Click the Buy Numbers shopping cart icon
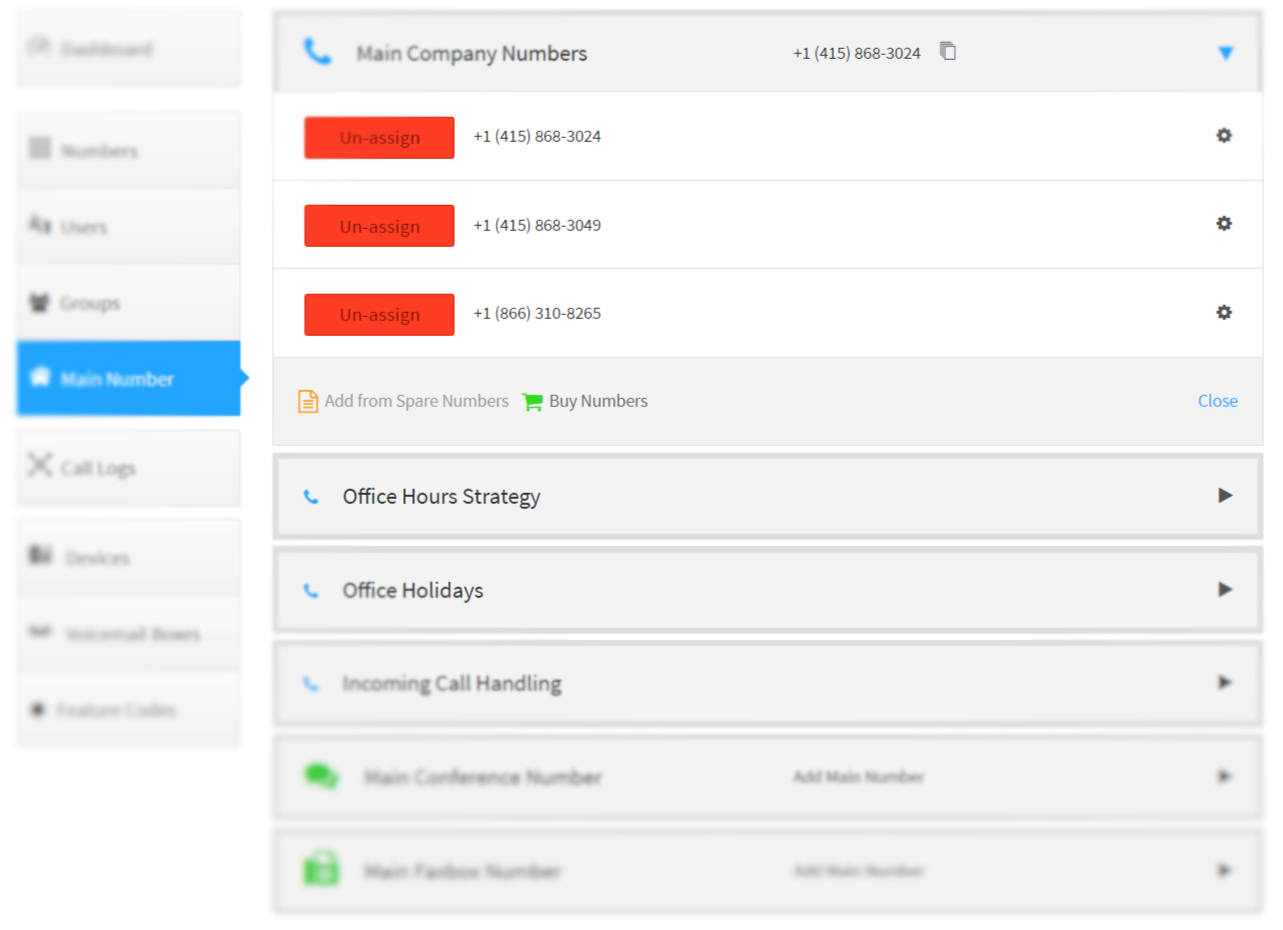The image size is (1283, 930). [x=533, y=401]
